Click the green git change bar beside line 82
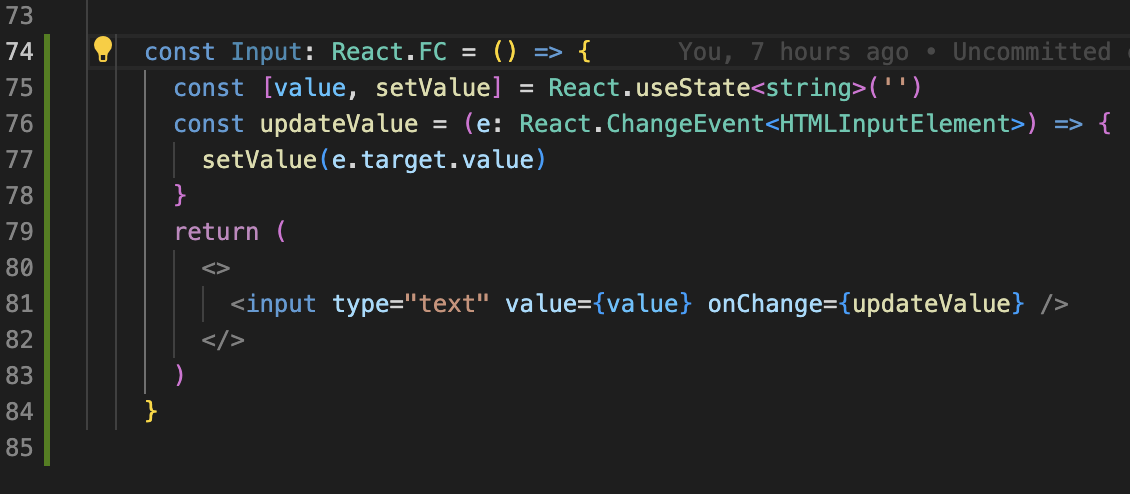Viewport: 1130px width, 494px height. pyautogui.click(x=48, y=340)
